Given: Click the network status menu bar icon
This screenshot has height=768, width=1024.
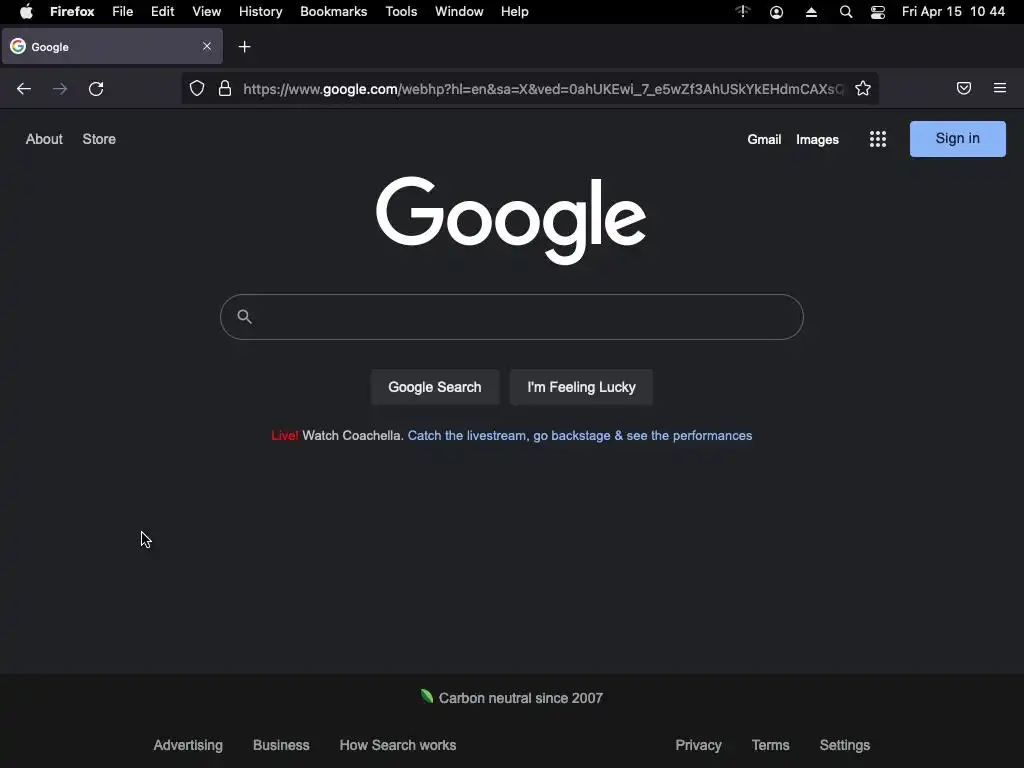Looking at the screenshot, I should coord(743,12).
